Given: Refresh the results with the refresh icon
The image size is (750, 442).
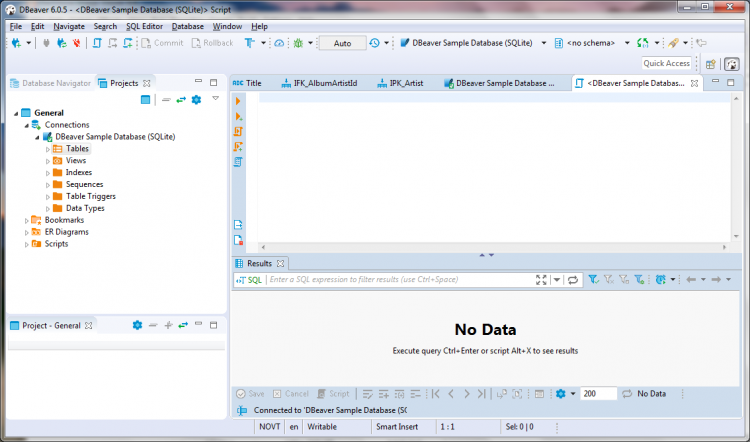Looking at the screenshot, I should pyautogui.click(x=573, y=280).
